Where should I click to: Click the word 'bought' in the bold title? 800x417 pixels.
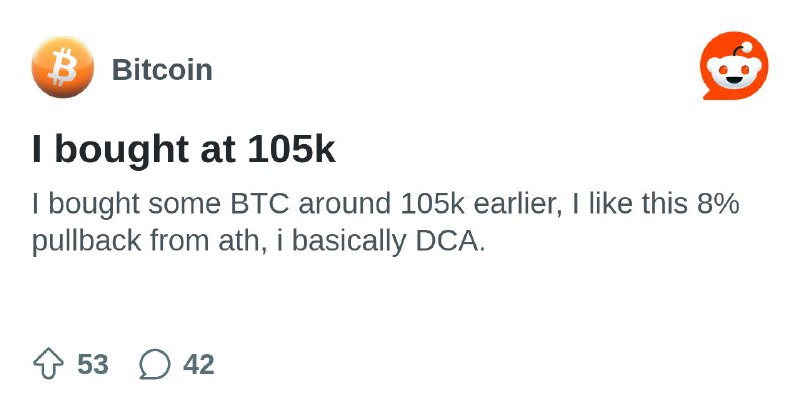123,150
